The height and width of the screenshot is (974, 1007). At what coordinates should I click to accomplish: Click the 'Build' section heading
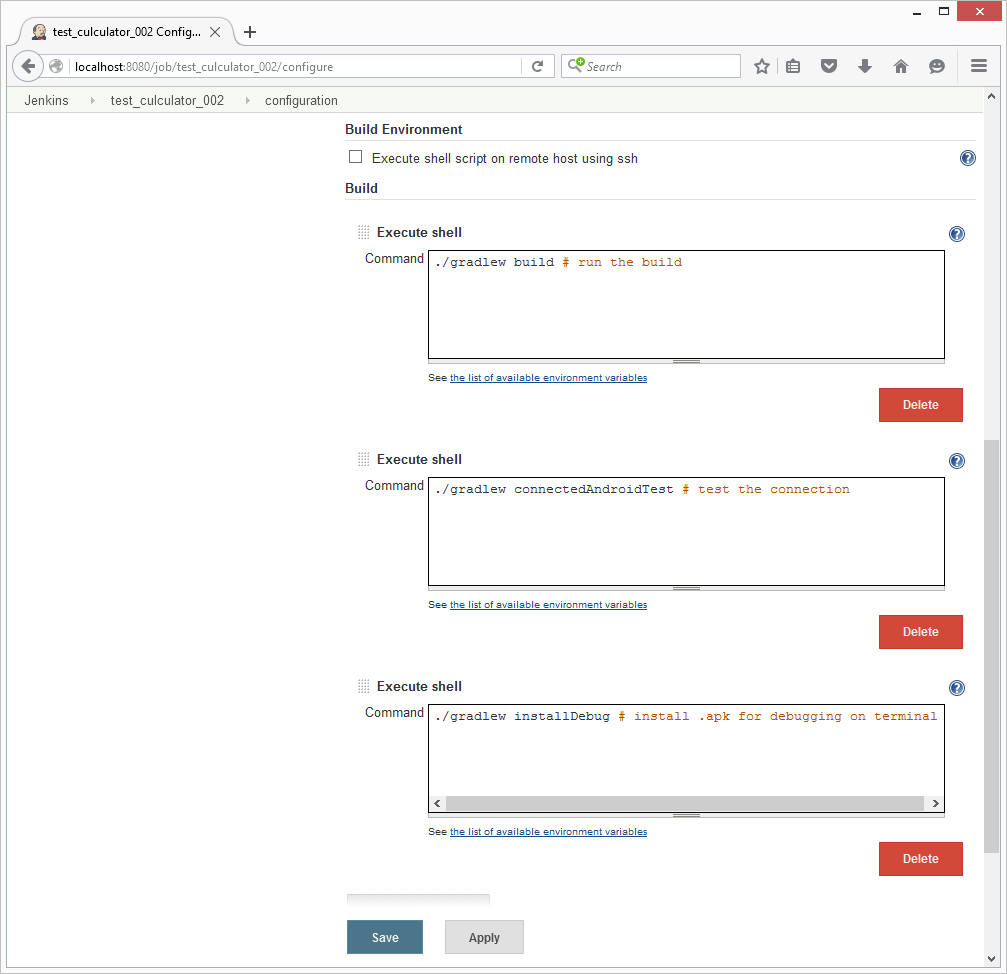[361, 189]
